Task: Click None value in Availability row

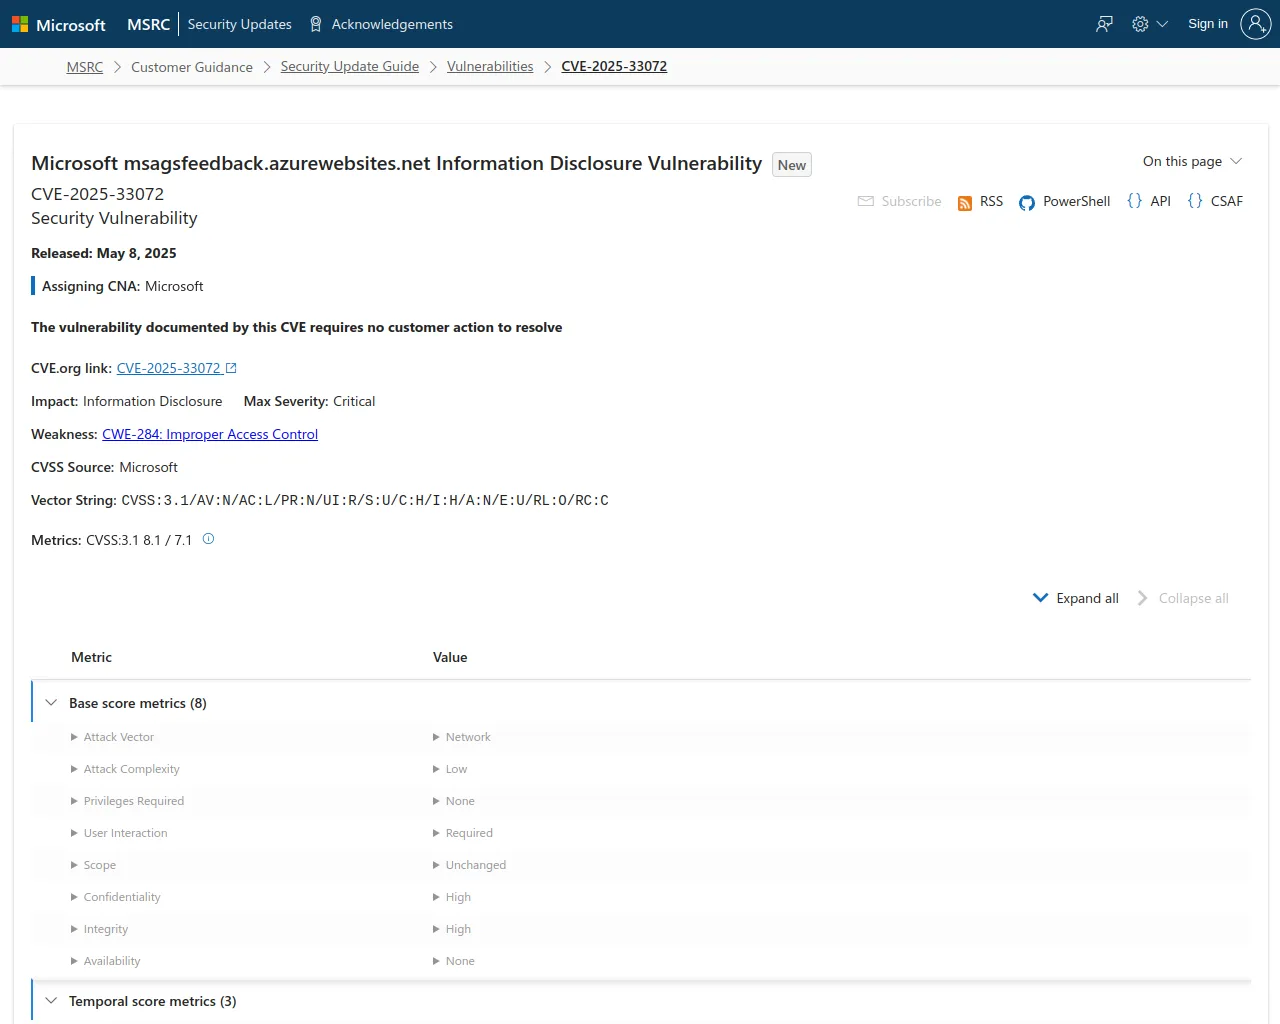Action: (x=460, y=961)
